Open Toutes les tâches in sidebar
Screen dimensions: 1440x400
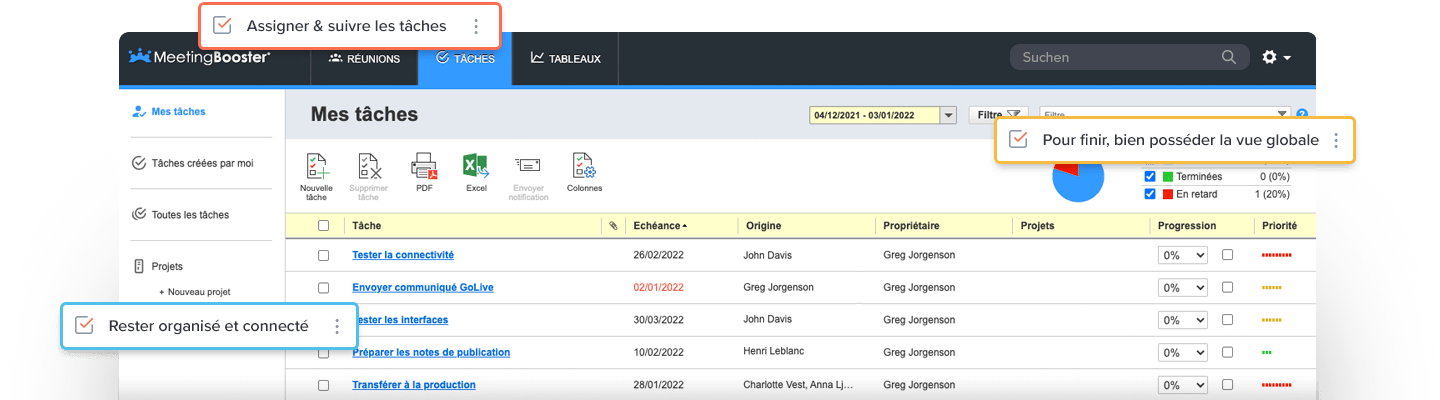(x=190, y=214)
